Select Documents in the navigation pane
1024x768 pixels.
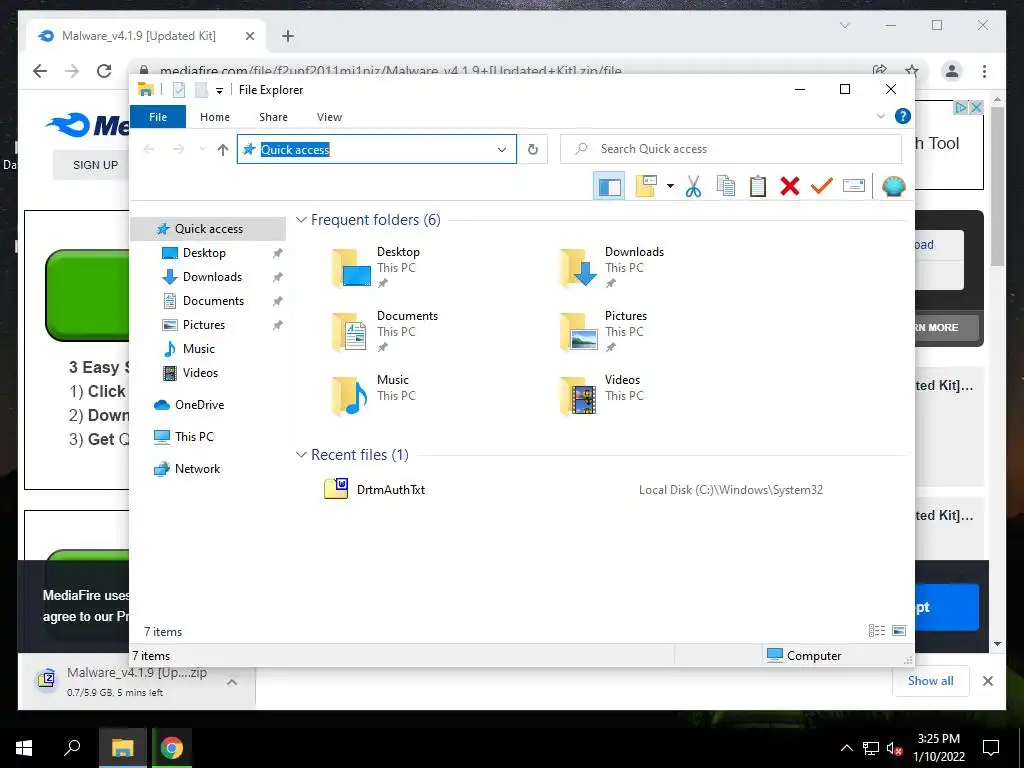[213, 301]
